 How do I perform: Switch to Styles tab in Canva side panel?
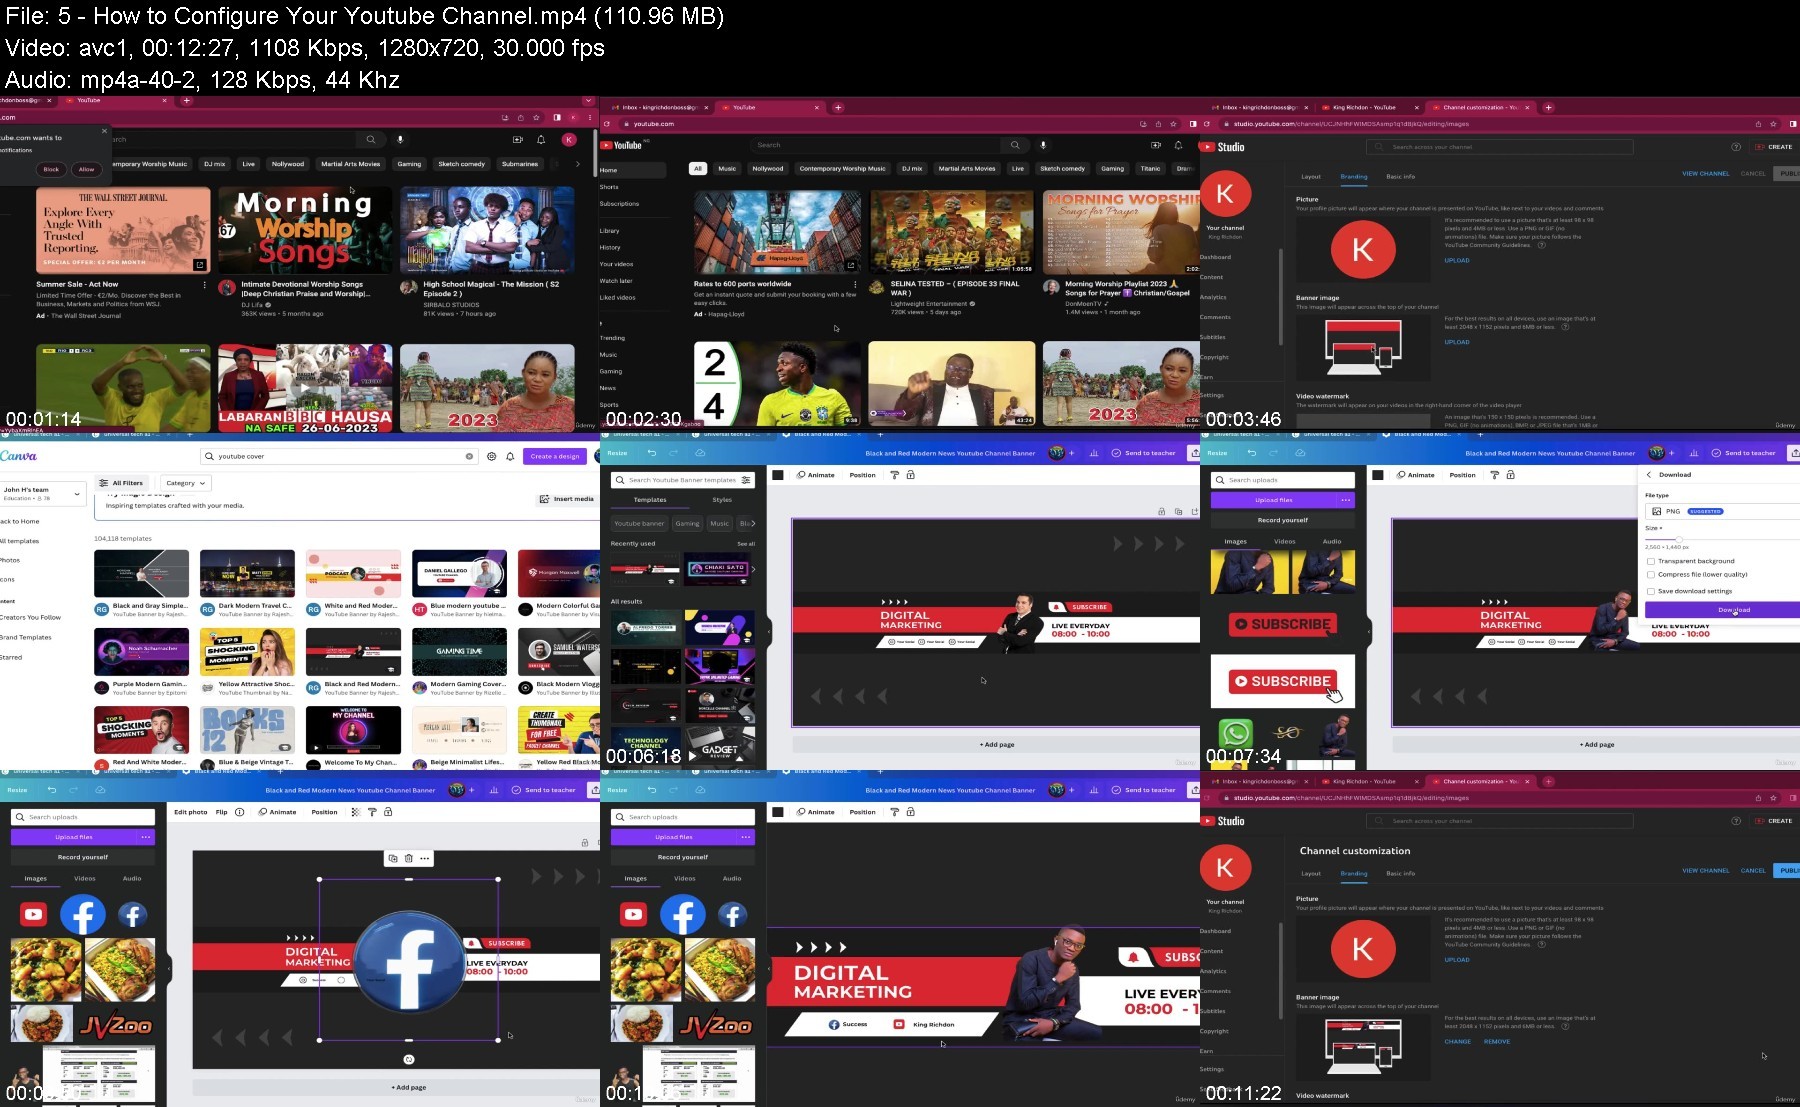722,500
